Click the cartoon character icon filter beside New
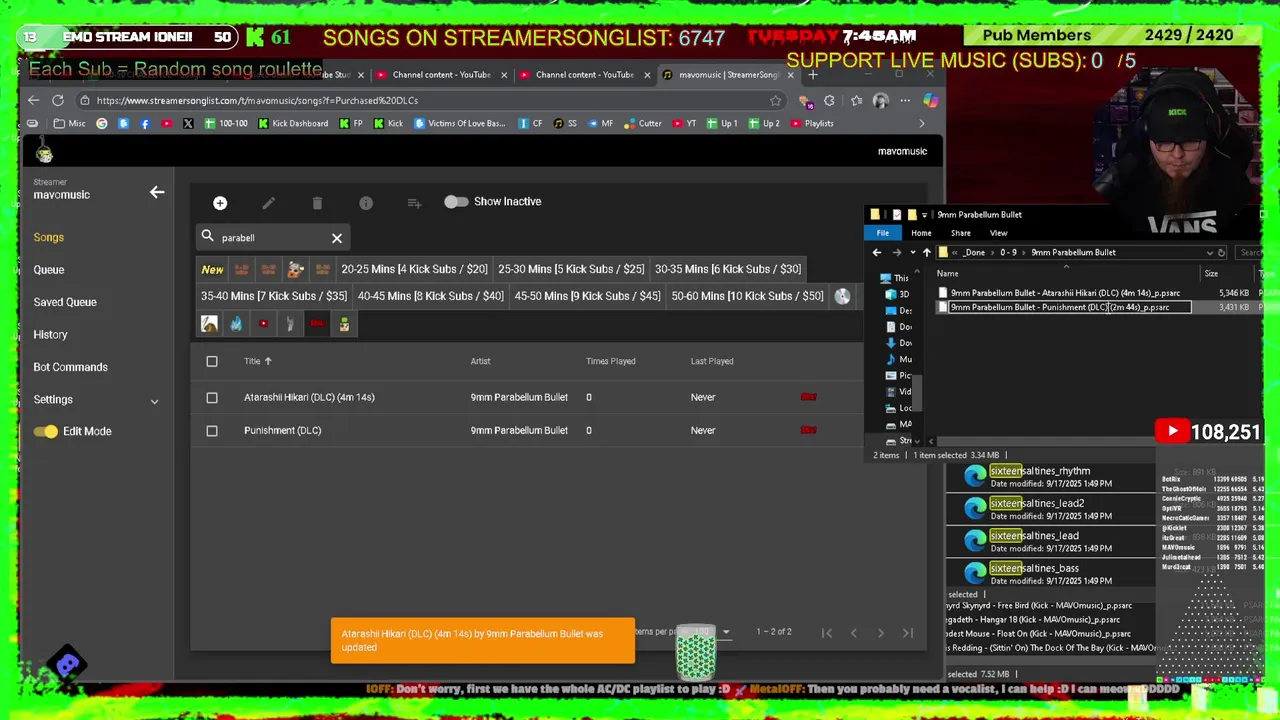Screen dimensions: 1280x720 click(295, 269)
